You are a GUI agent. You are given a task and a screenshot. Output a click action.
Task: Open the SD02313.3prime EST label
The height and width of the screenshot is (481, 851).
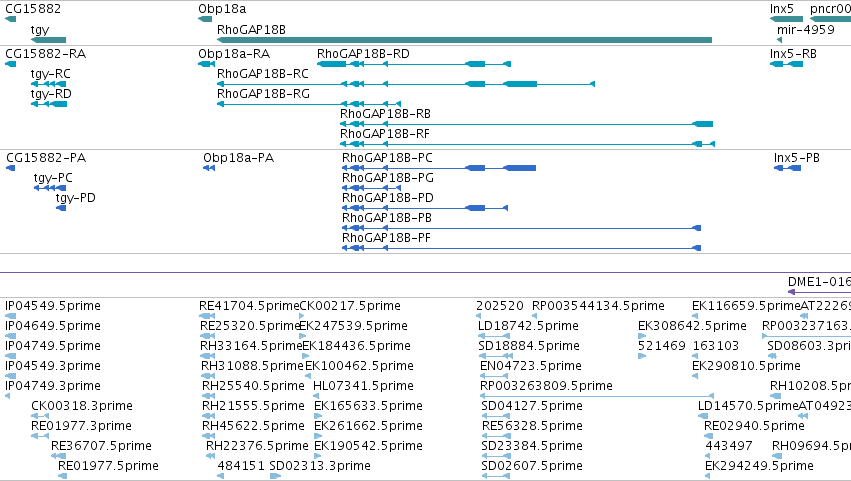320,466
